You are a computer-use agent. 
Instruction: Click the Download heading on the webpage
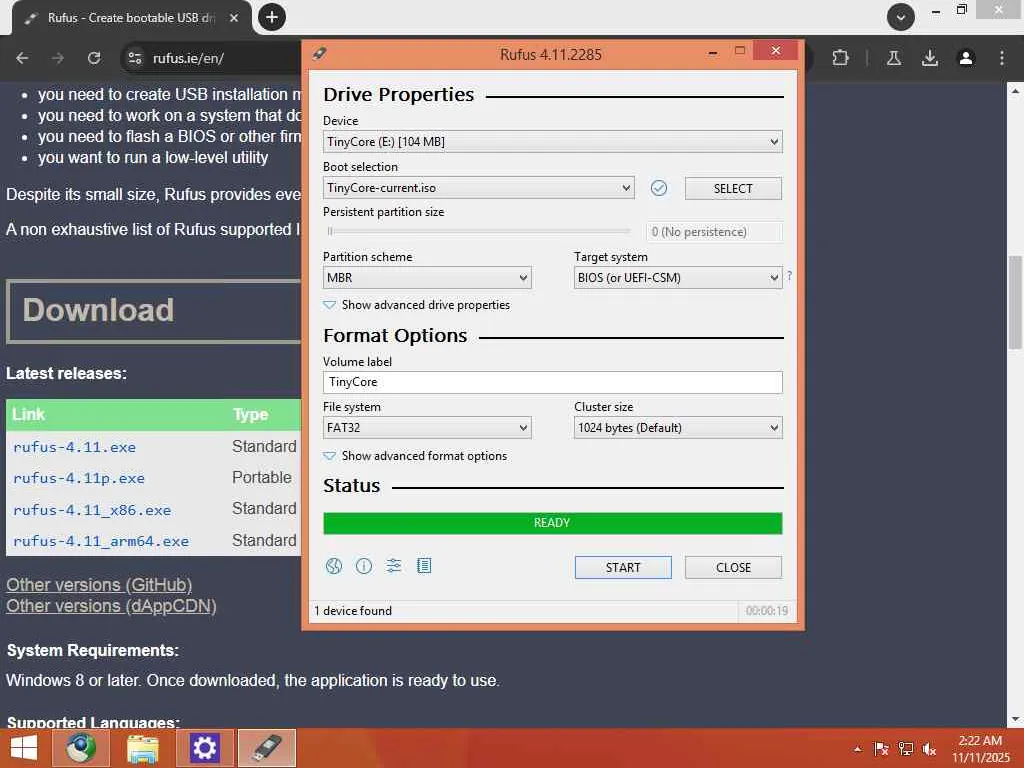click(99, 310)
